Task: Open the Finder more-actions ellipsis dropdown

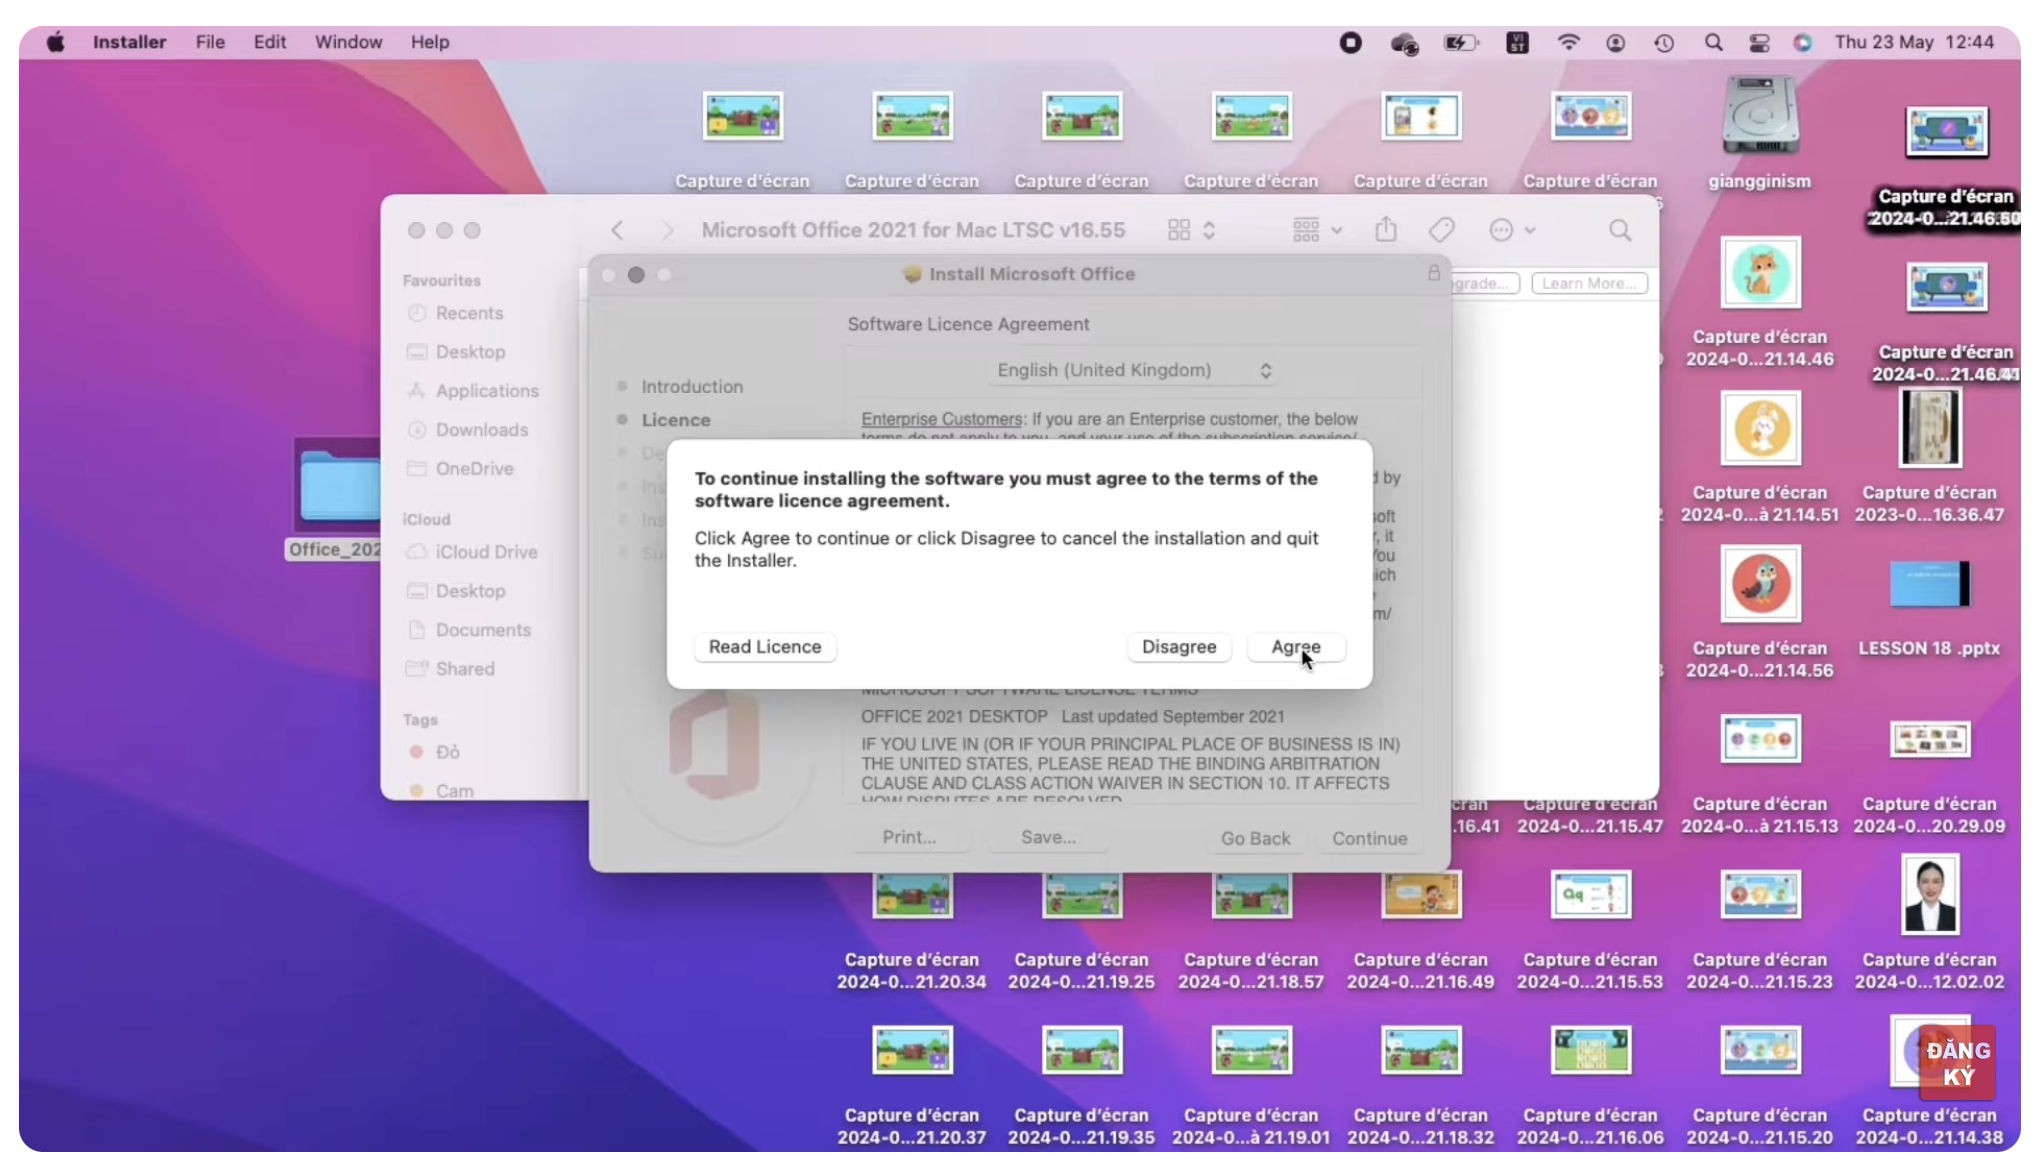Action: click(x=1511, y=230)
